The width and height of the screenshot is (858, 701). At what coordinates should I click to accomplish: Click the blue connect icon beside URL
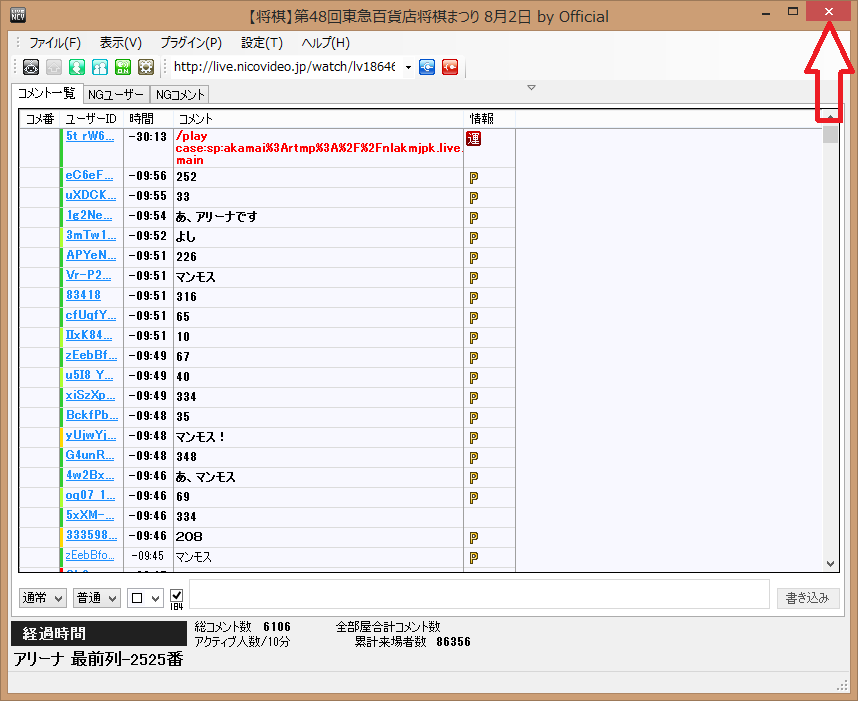coord(427,67)
